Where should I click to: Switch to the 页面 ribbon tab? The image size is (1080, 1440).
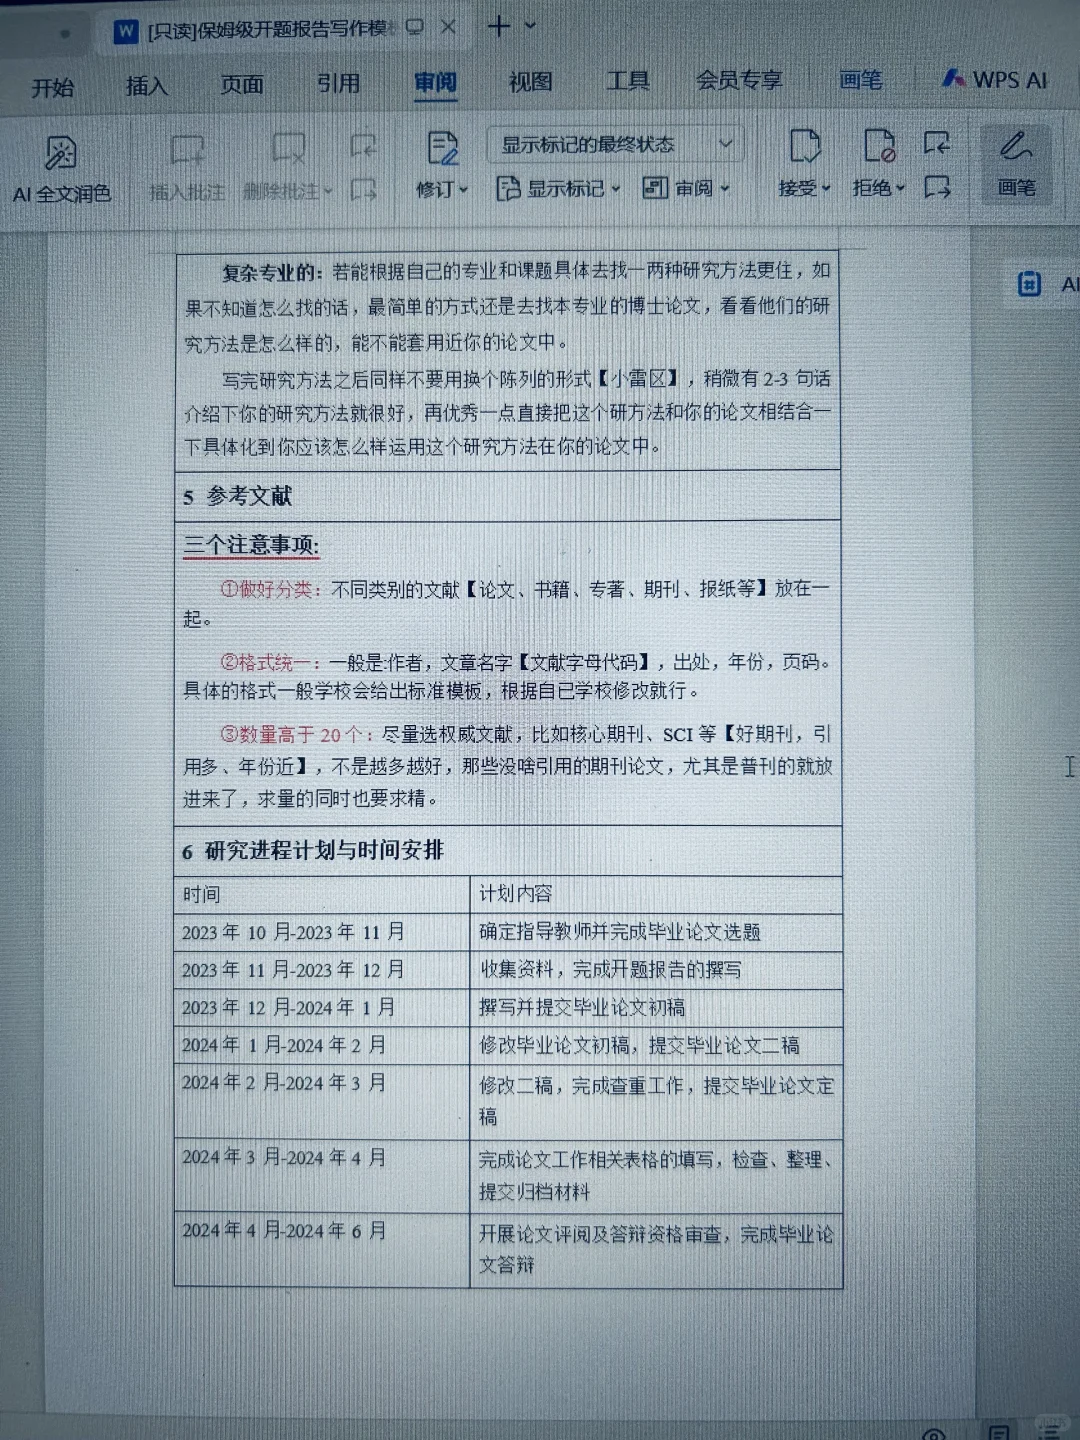[x=242, y=85]
